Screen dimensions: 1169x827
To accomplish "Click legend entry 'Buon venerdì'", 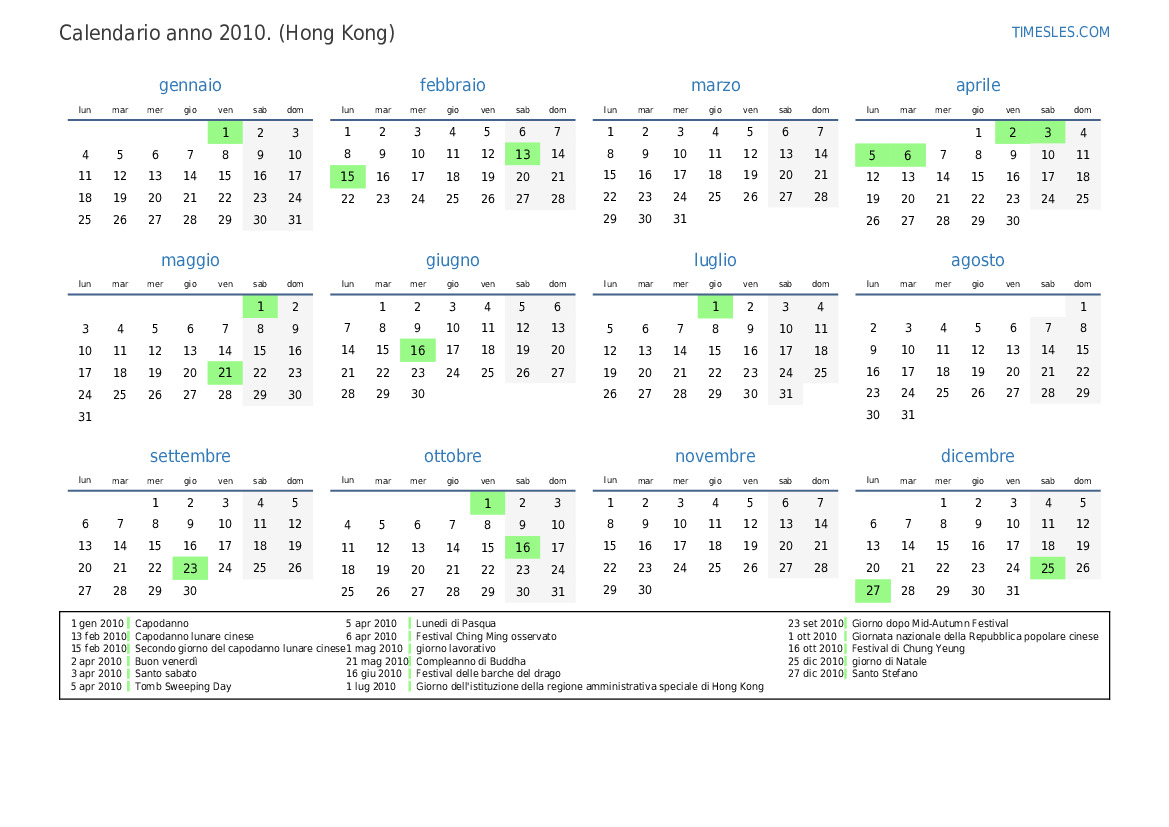I will point(166,661).
